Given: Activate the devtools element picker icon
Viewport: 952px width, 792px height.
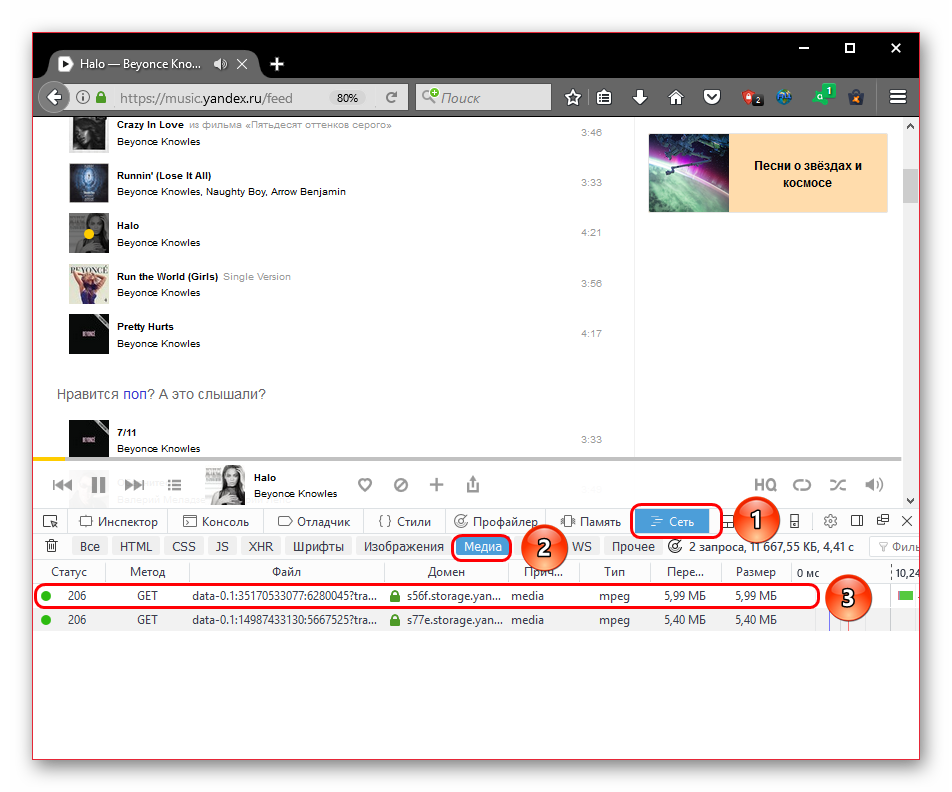Looking at the screenshot, I should coord(50,522).
